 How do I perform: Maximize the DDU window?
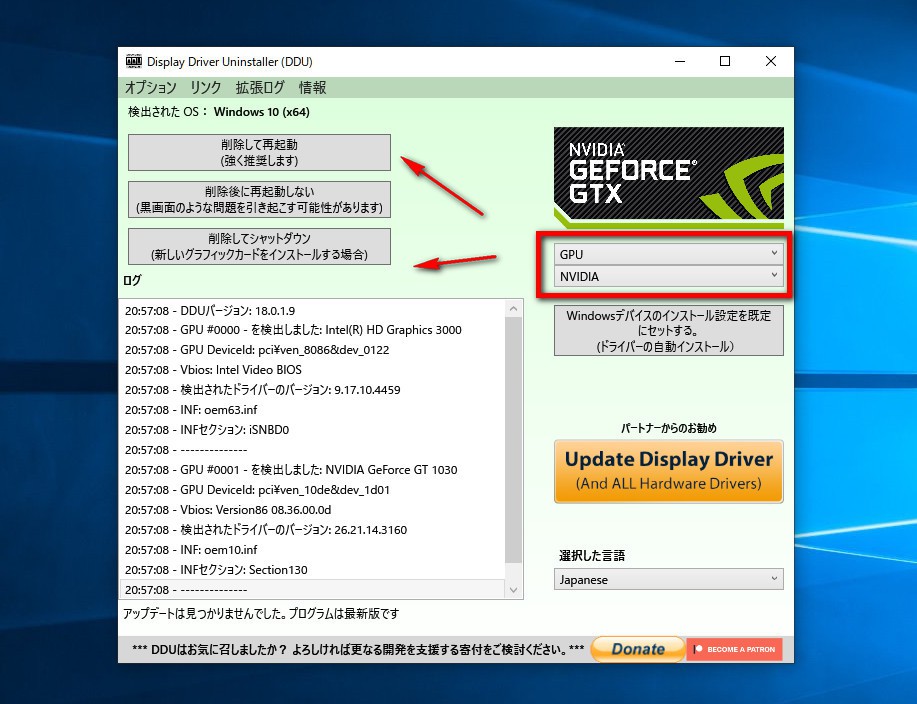pos(725,61)
